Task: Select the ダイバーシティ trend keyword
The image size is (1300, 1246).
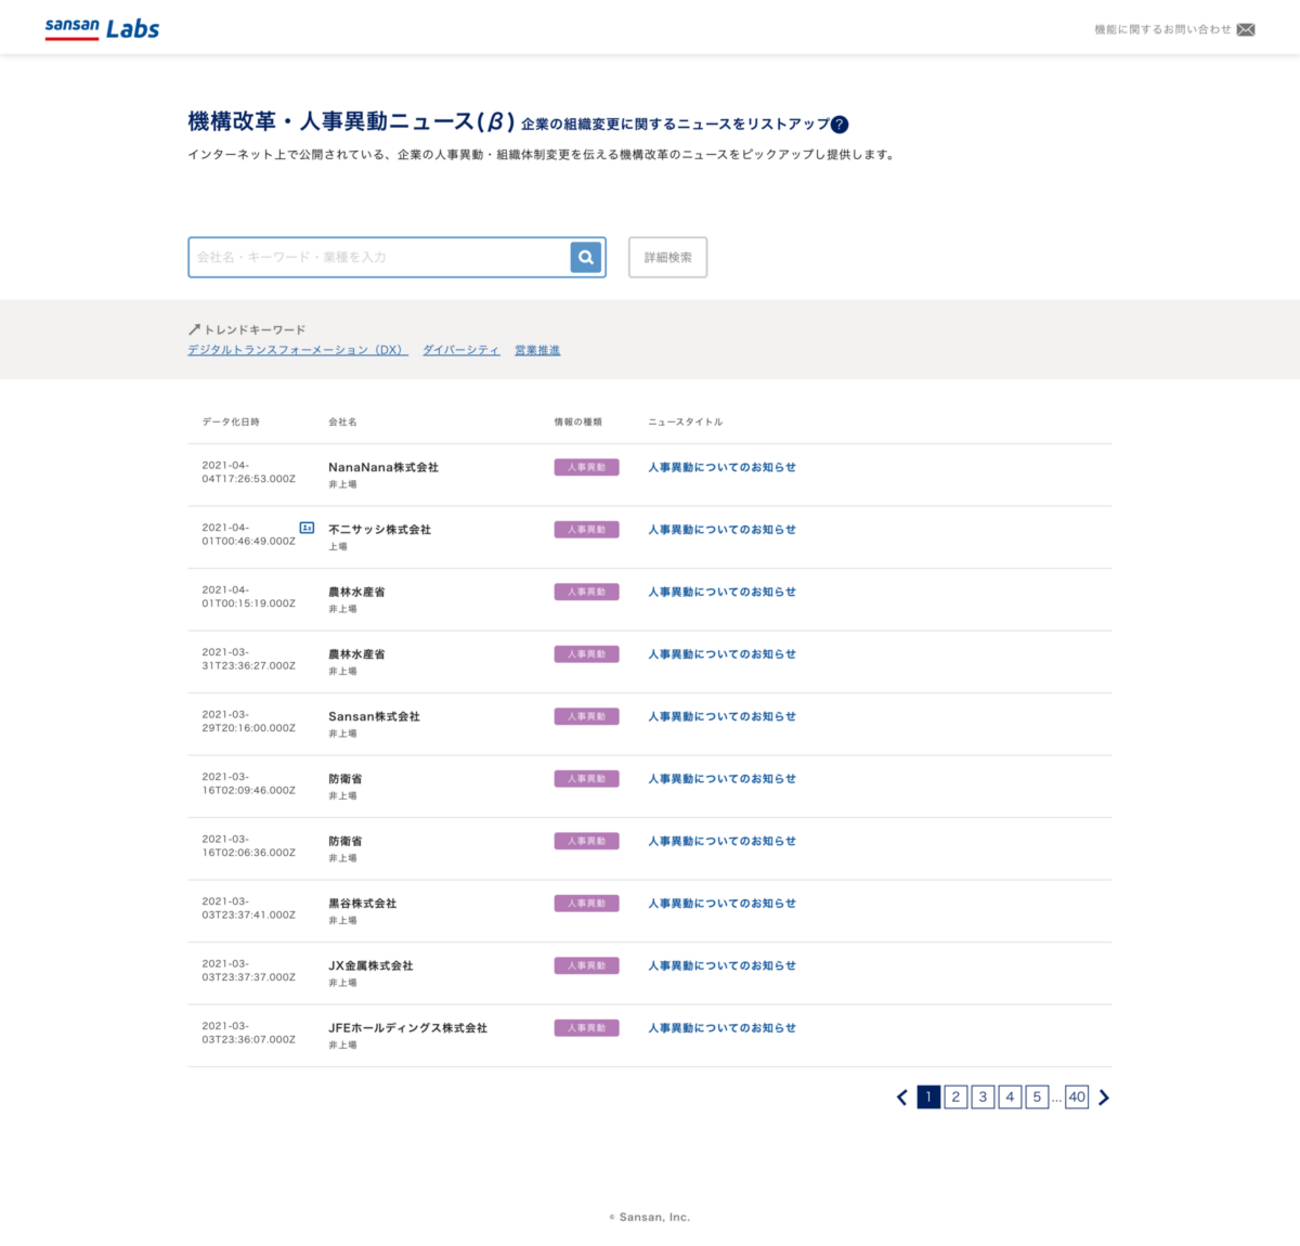Action: coord(461,350)
